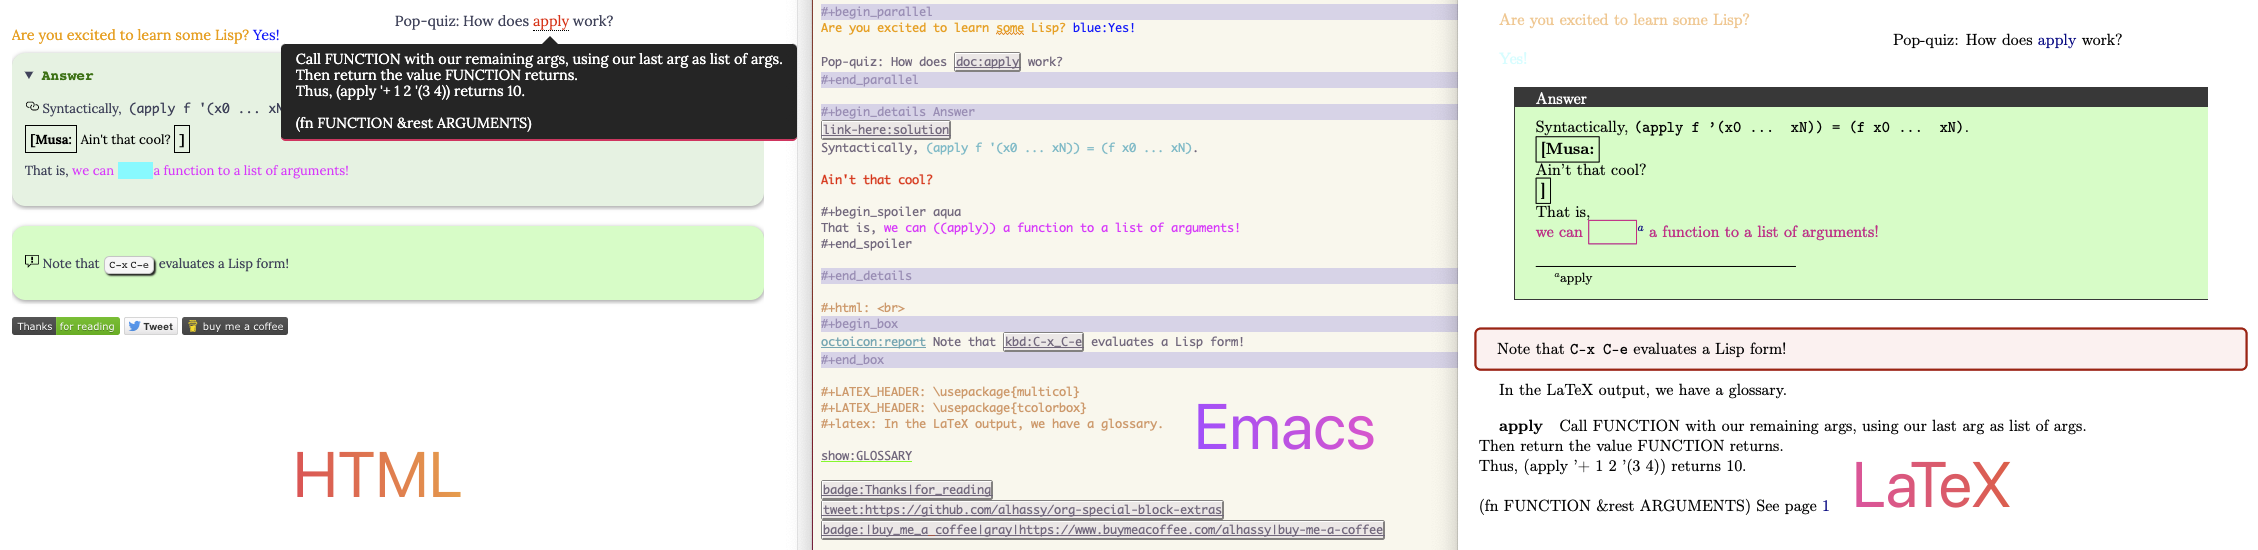The image size is (2258, 550).
Task: Click the '#+begin_details Answer' line in Emacs
Action: 1138,112
